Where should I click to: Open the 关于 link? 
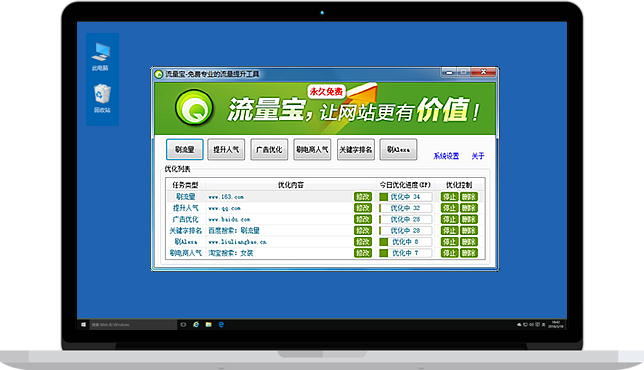[478, 156]
